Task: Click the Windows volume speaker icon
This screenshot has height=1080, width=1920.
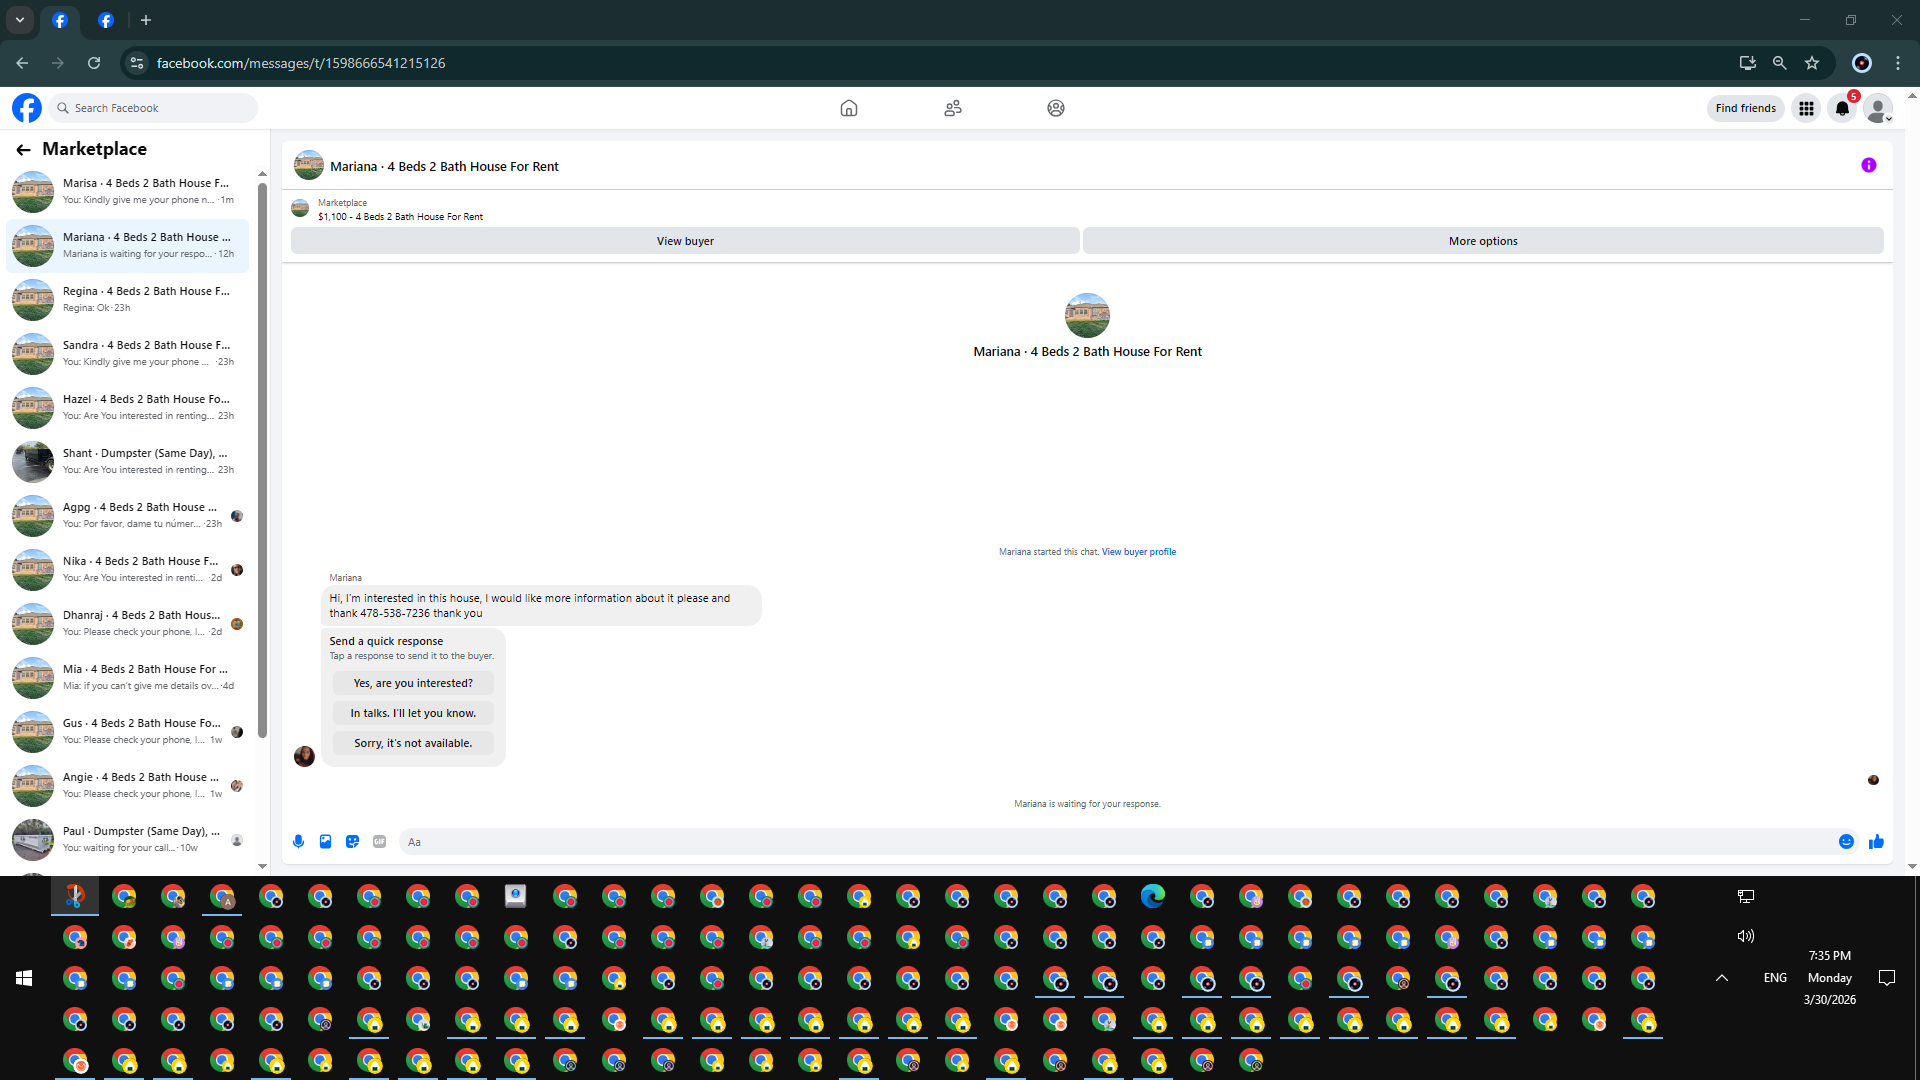Action: [1745, 936]
